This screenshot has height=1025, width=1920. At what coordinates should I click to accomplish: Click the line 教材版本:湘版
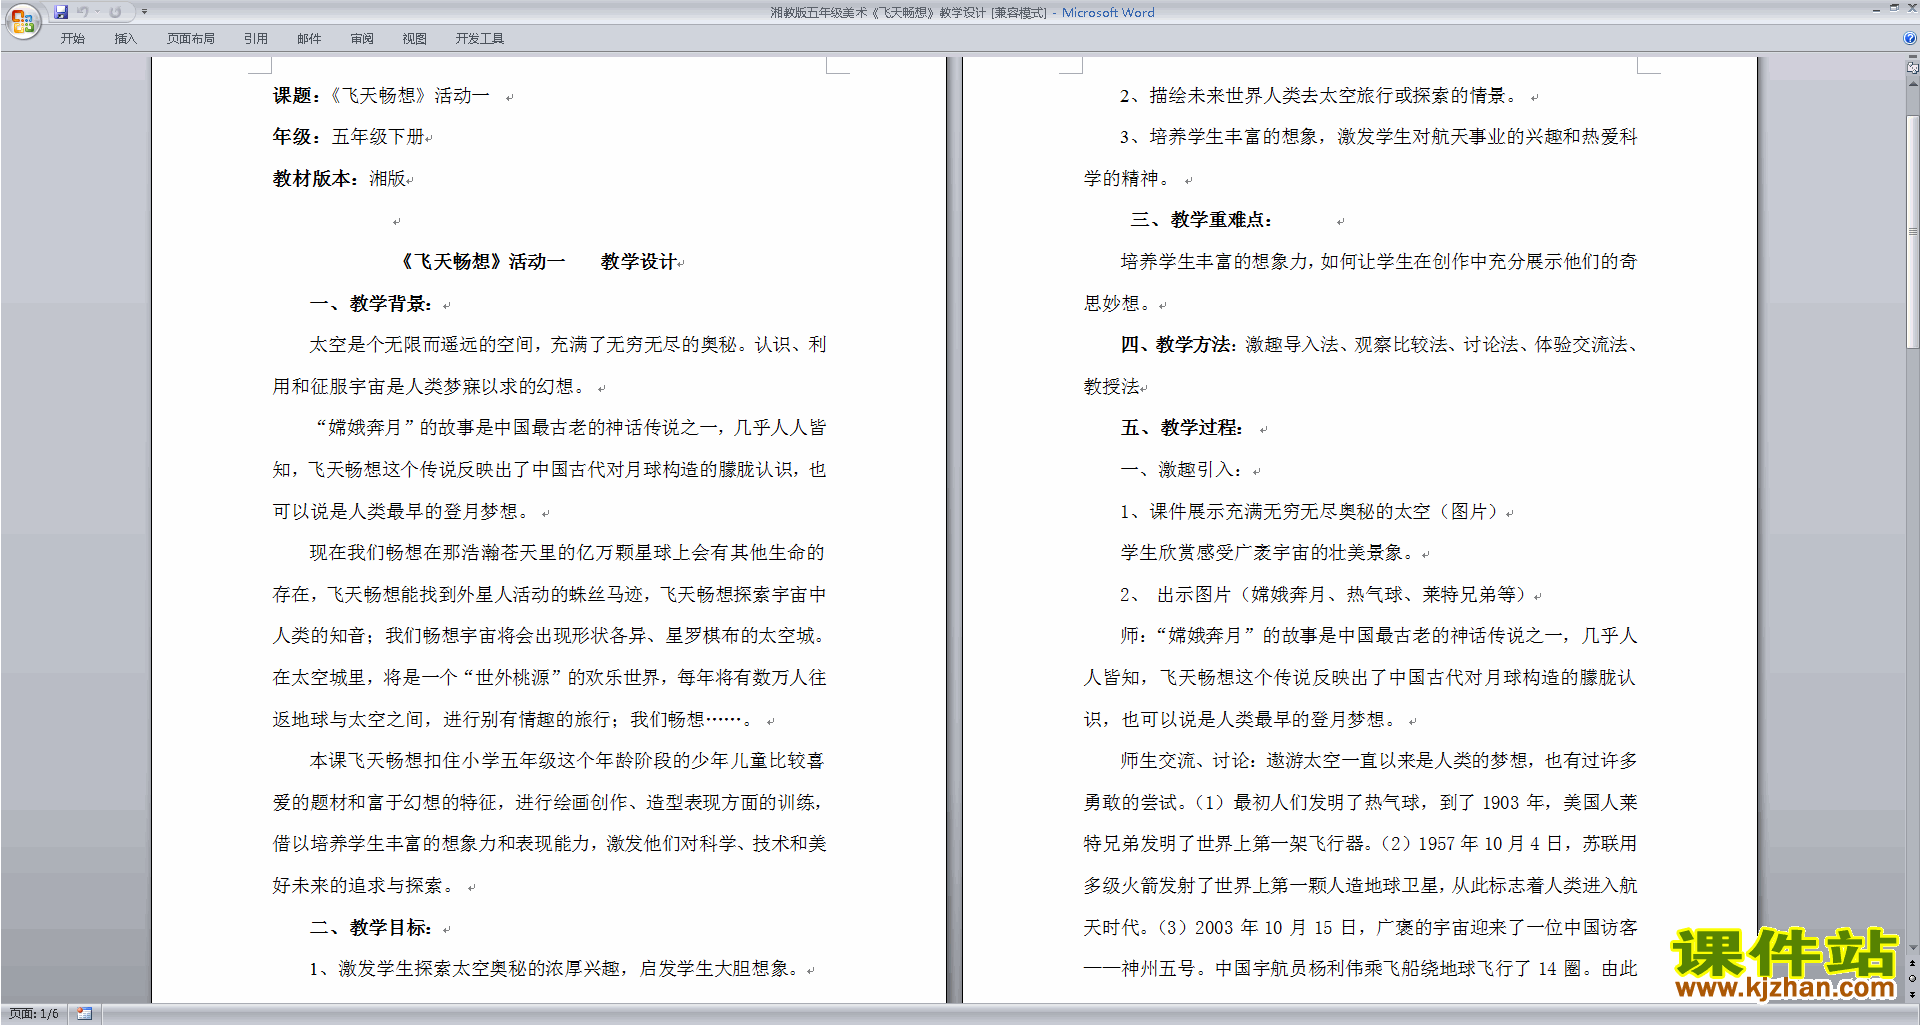(339, 179)
